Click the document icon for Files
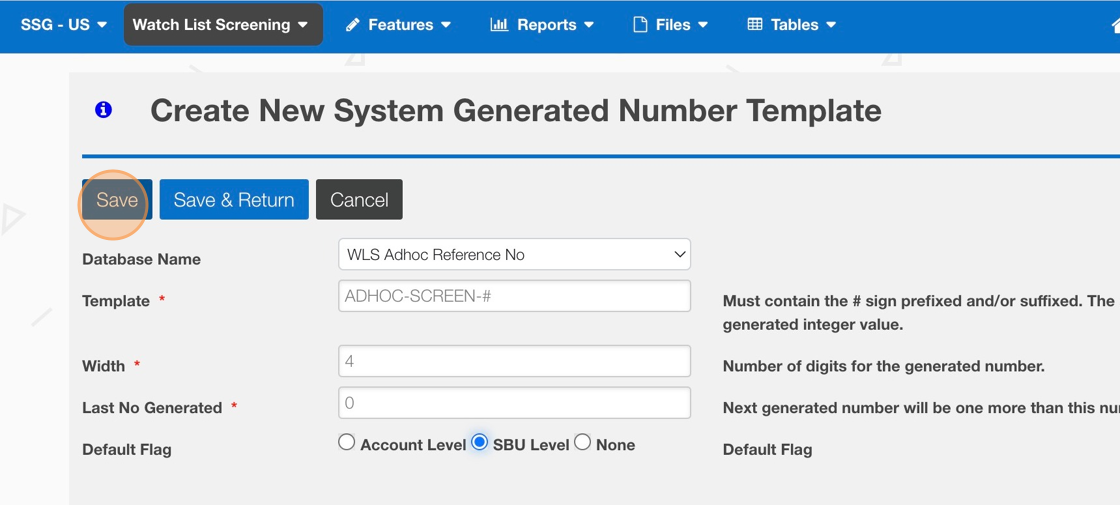This screenshot has height=505, width=1120. pos(640,25)
